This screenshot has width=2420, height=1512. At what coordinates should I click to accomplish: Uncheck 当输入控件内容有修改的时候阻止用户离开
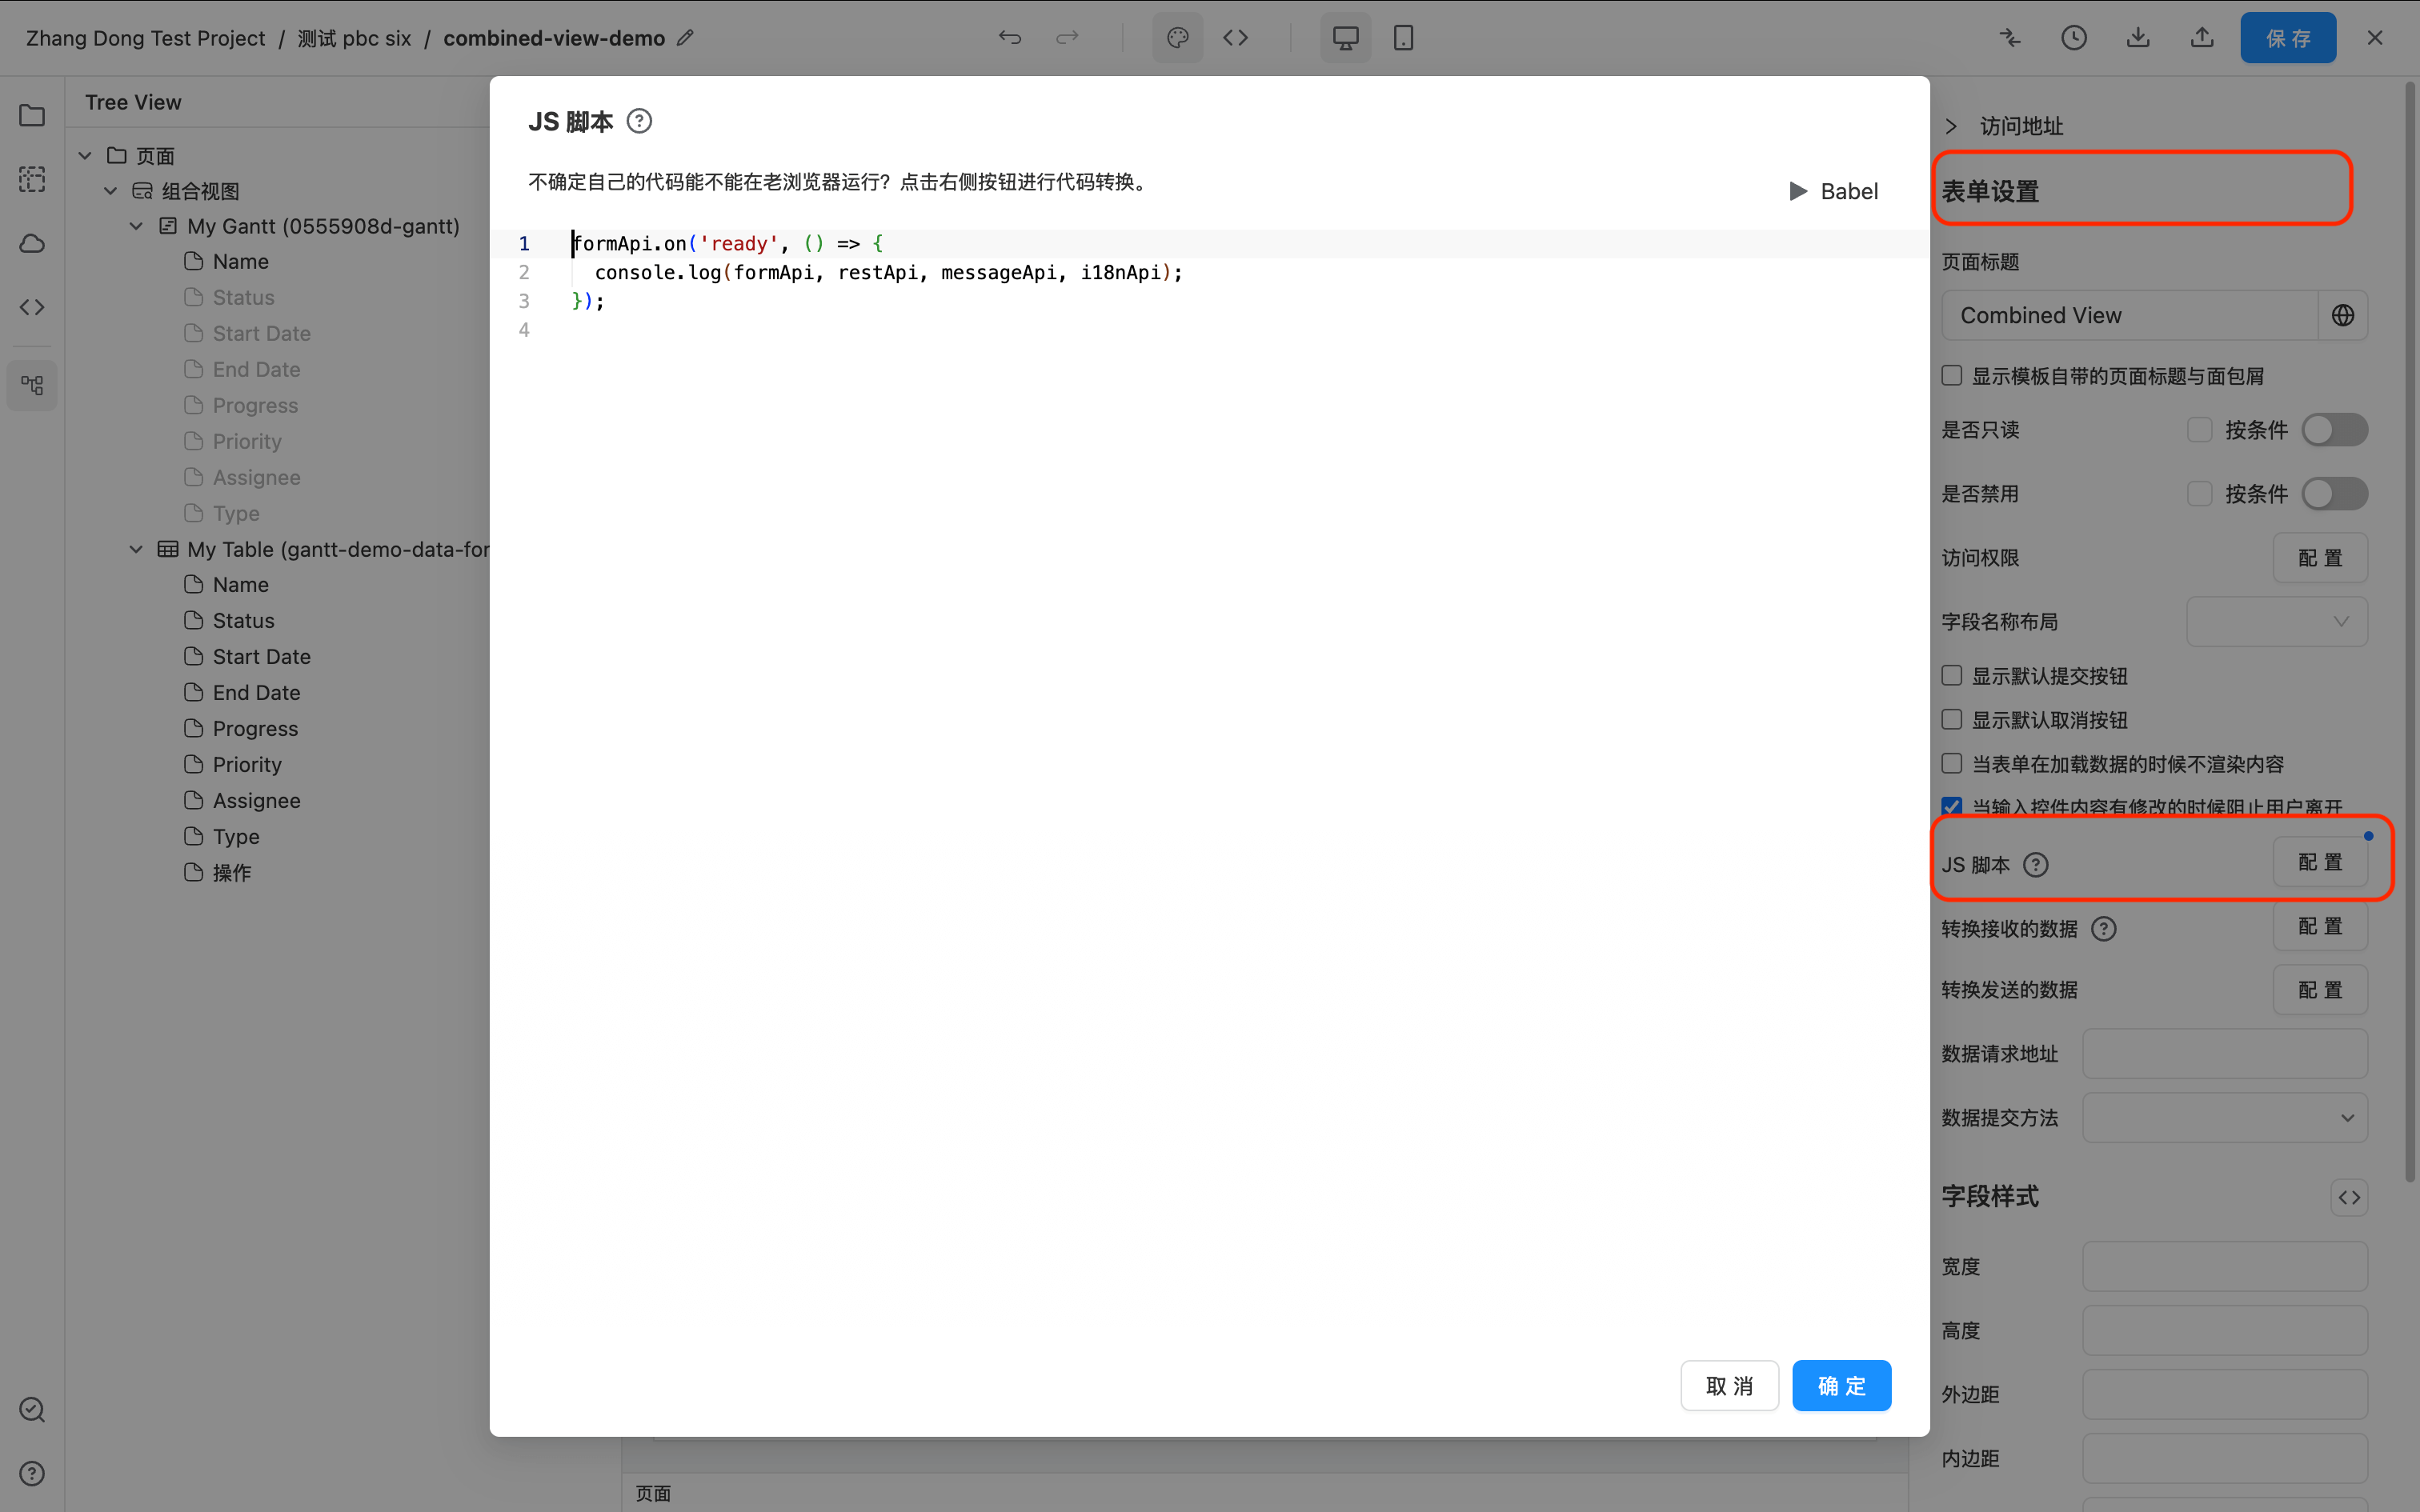click(1952, 806)
